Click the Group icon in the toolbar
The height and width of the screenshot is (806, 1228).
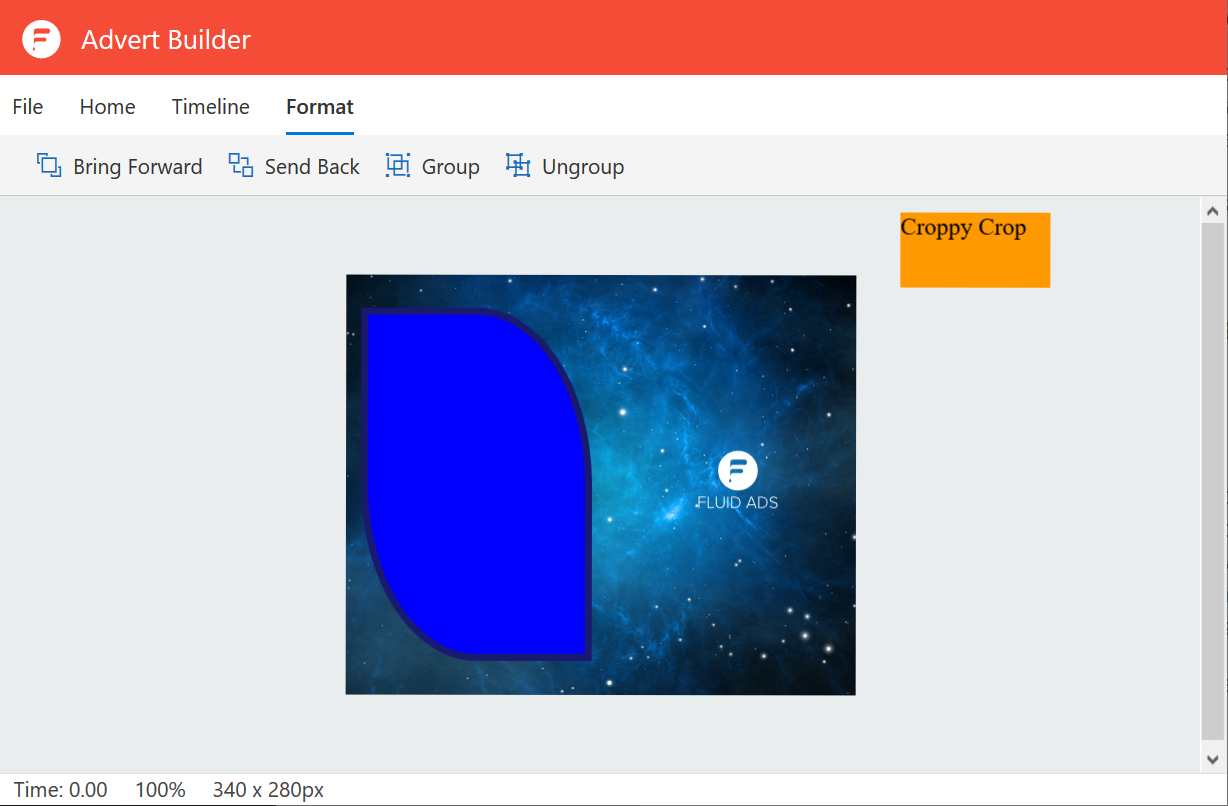398,166
